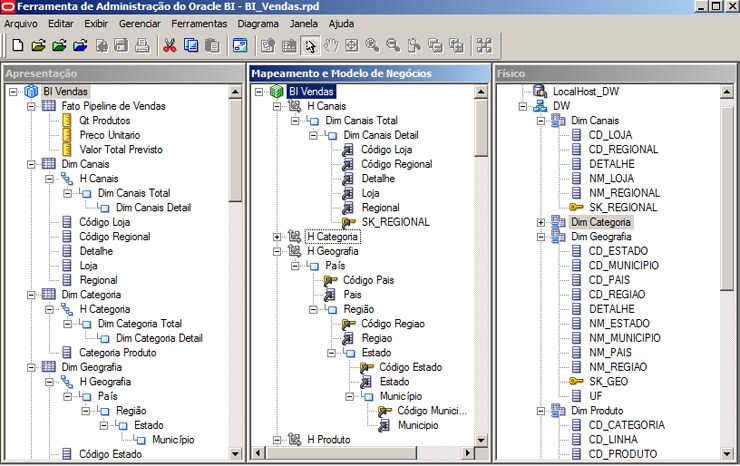Click the blue Open folder toolbar icon
The image size is (740, 466).
[80, 46]
